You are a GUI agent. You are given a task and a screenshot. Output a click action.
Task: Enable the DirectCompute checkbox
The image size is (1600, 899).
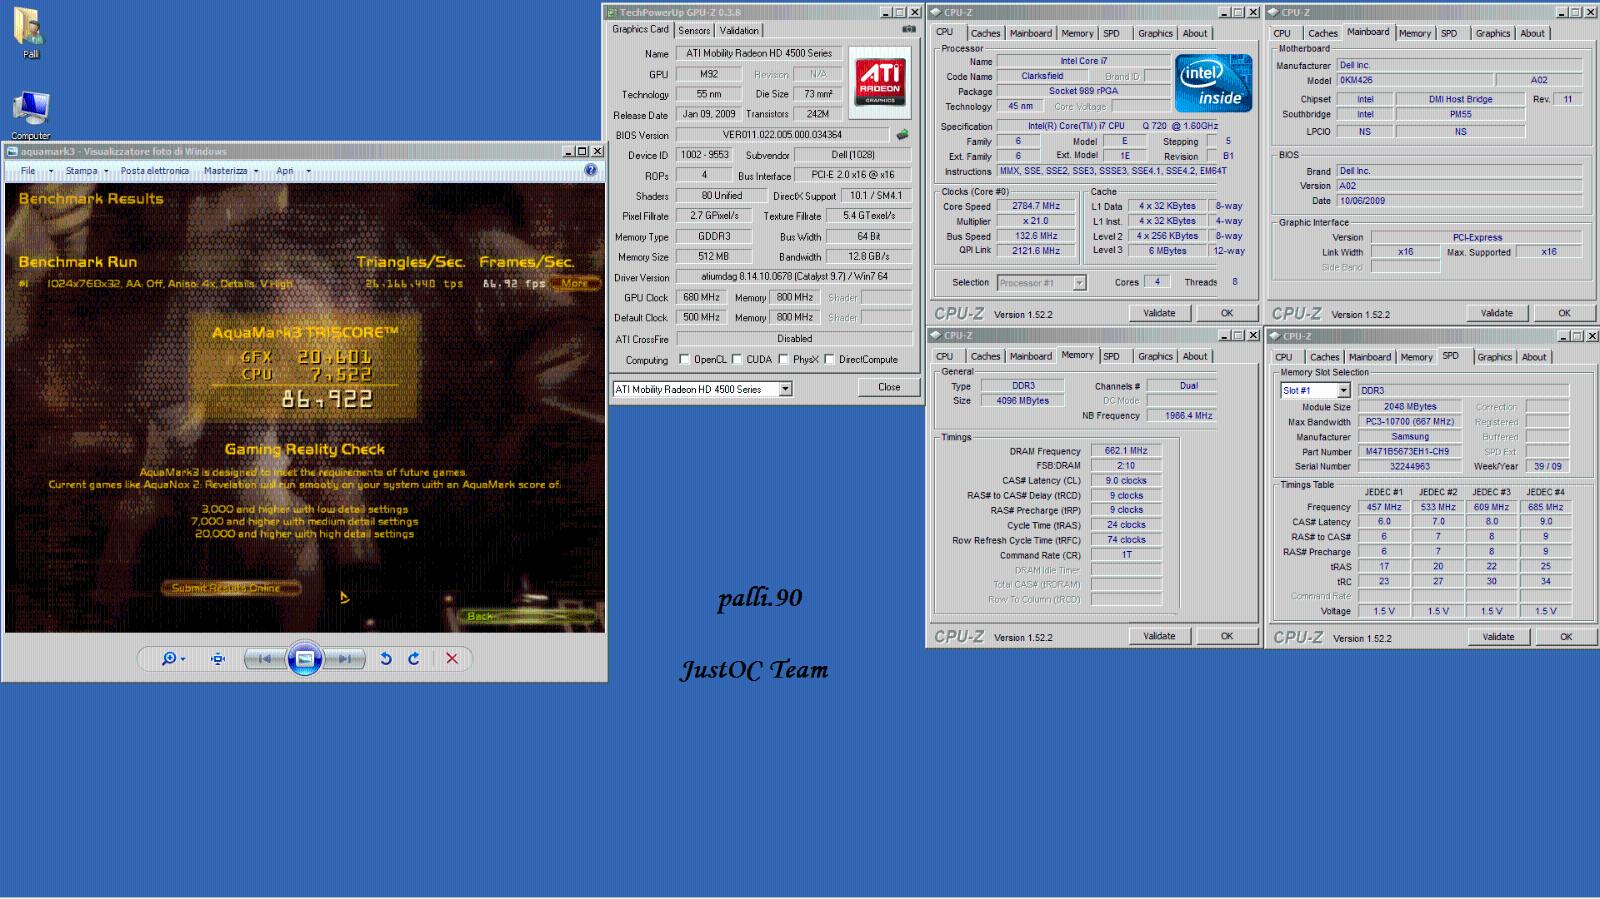tap(829, 360)
